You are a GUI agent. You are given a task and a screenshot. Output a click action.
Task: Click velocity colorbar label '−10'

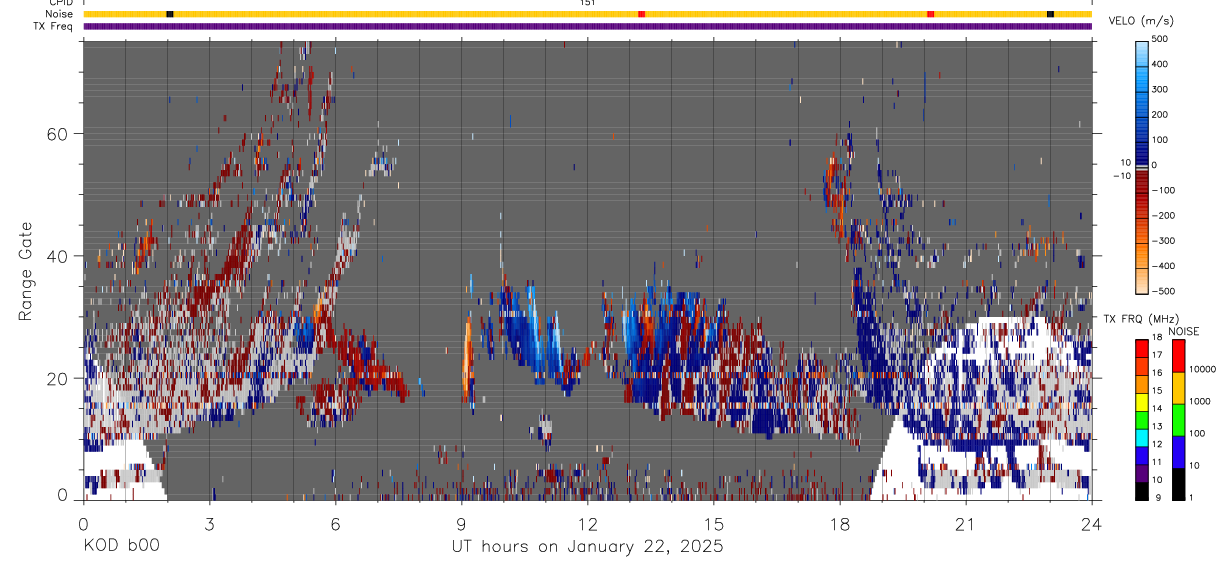(1122, 175)
